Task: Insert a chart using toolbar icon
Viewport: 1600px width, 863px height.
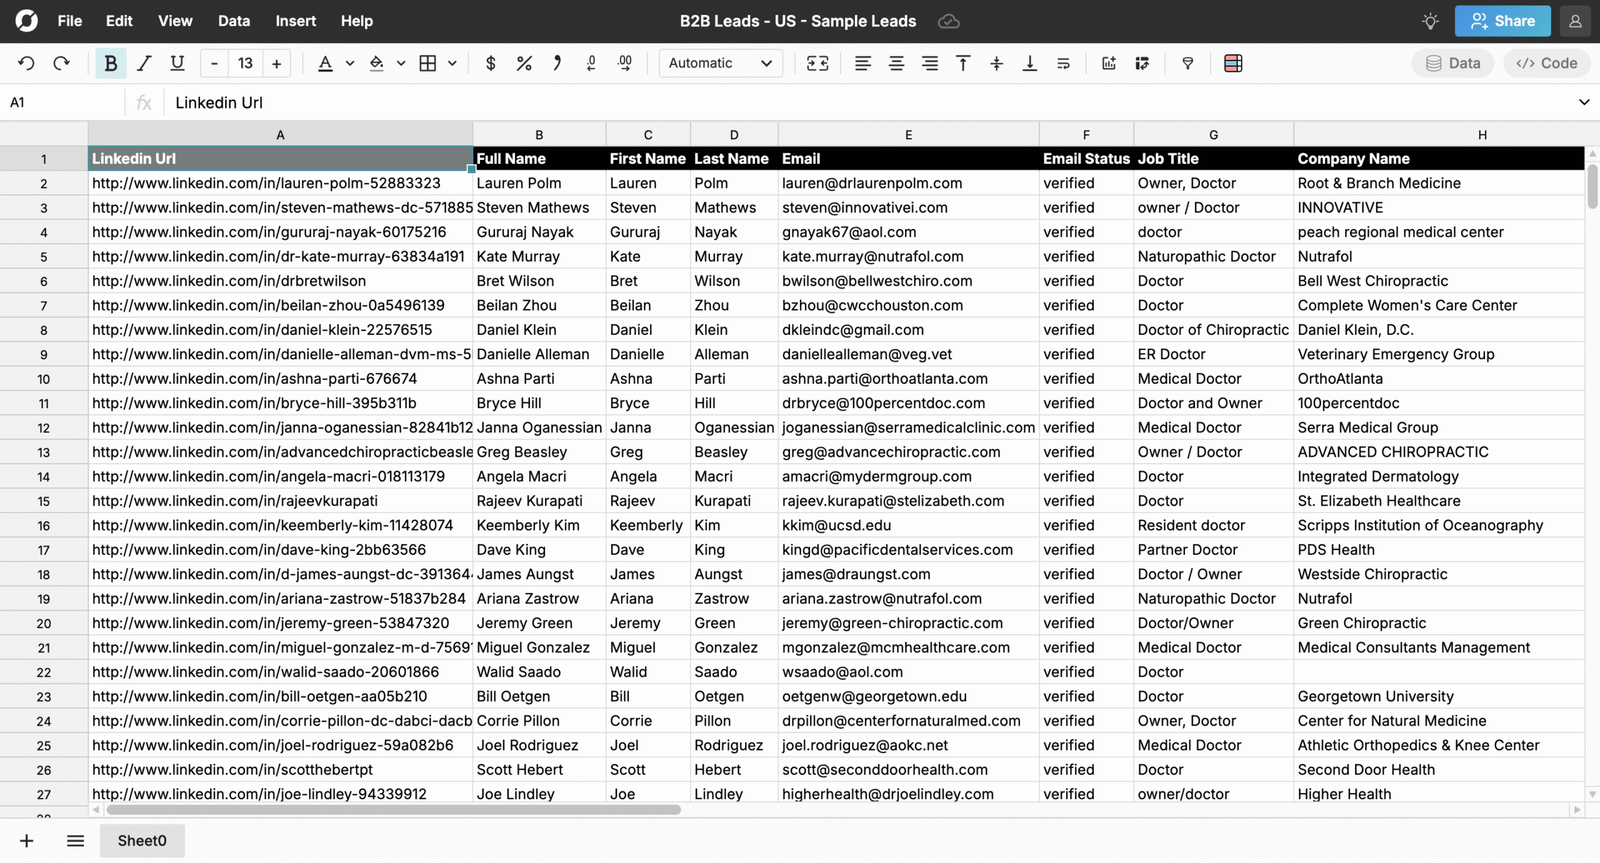Action: click(1109, 63)
